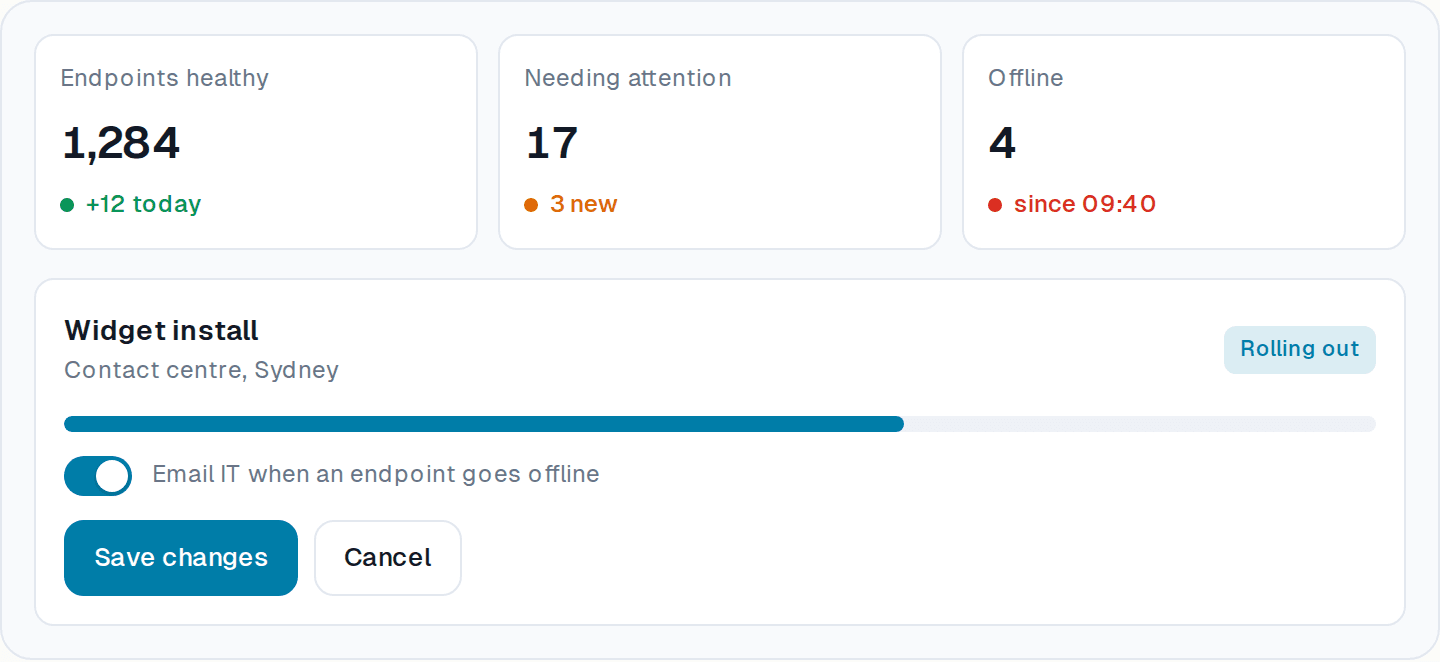Click the 1,284 endpoints healthy count

coord(121,143)
